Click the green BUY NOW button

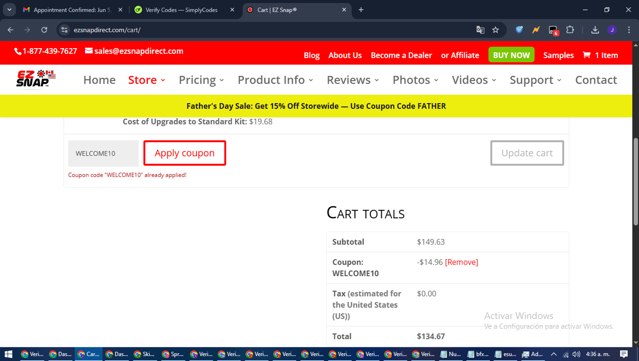[511, 55]
